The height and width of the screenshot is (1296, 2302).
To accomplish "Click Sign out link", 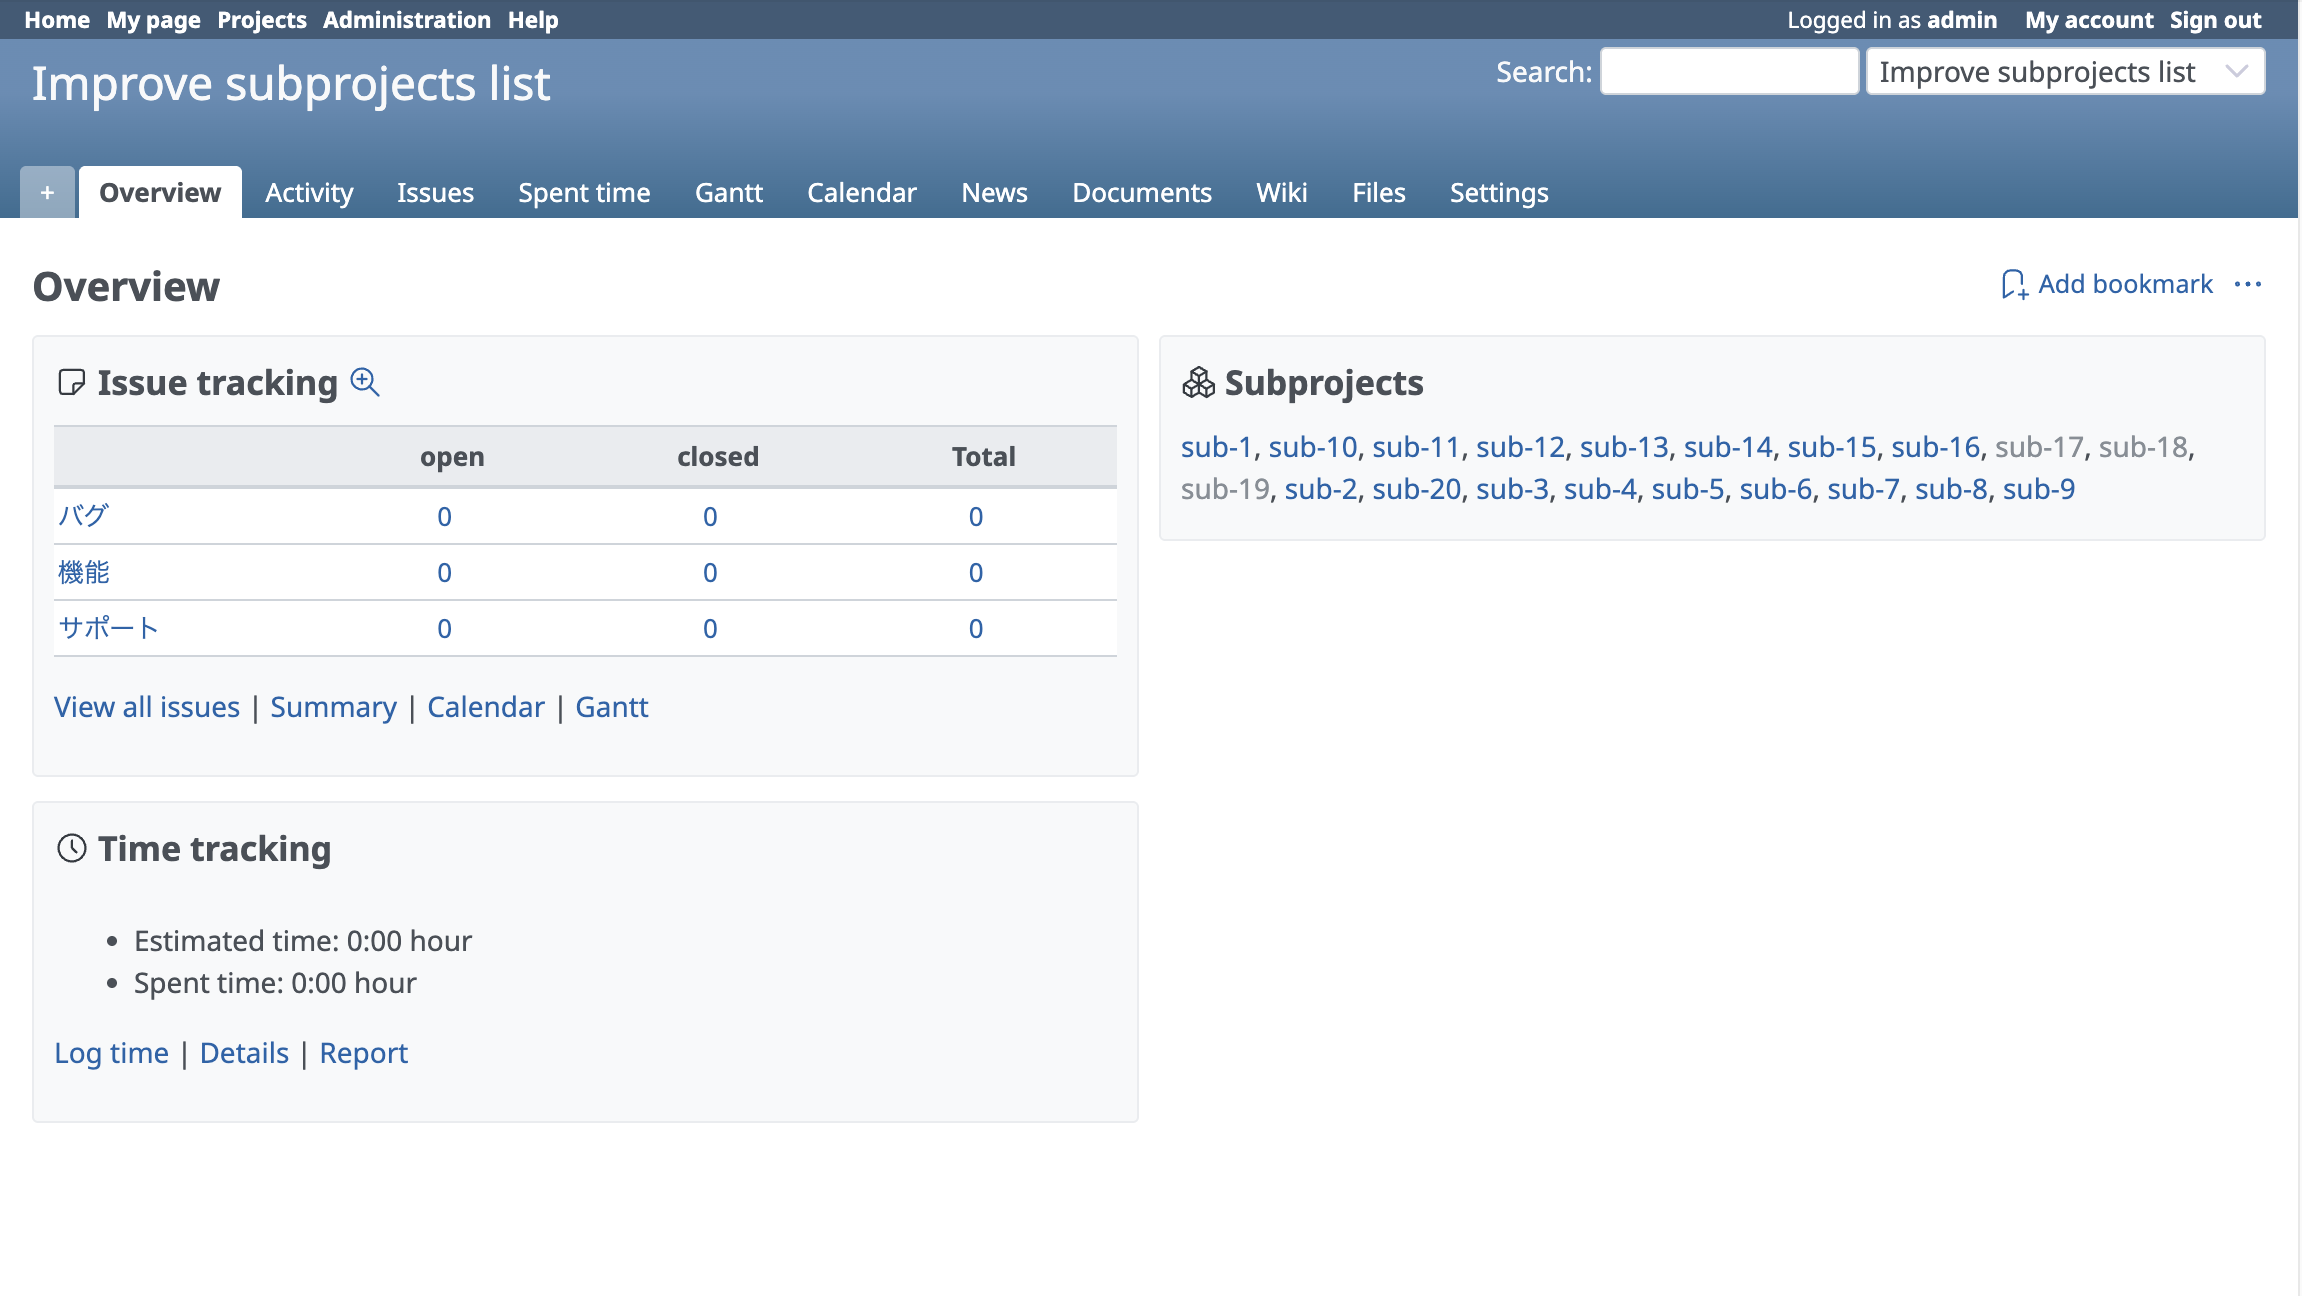I will pyautogui.click(x=2215, y=20).
